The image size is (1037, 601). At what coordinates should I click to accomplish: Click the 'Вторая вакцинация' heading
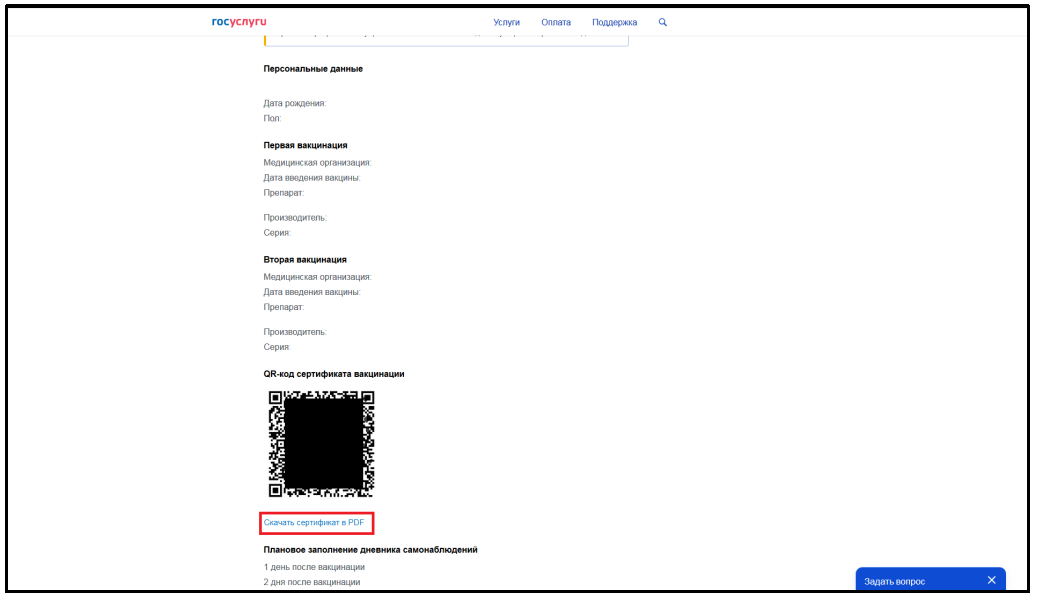click(305, 260)
